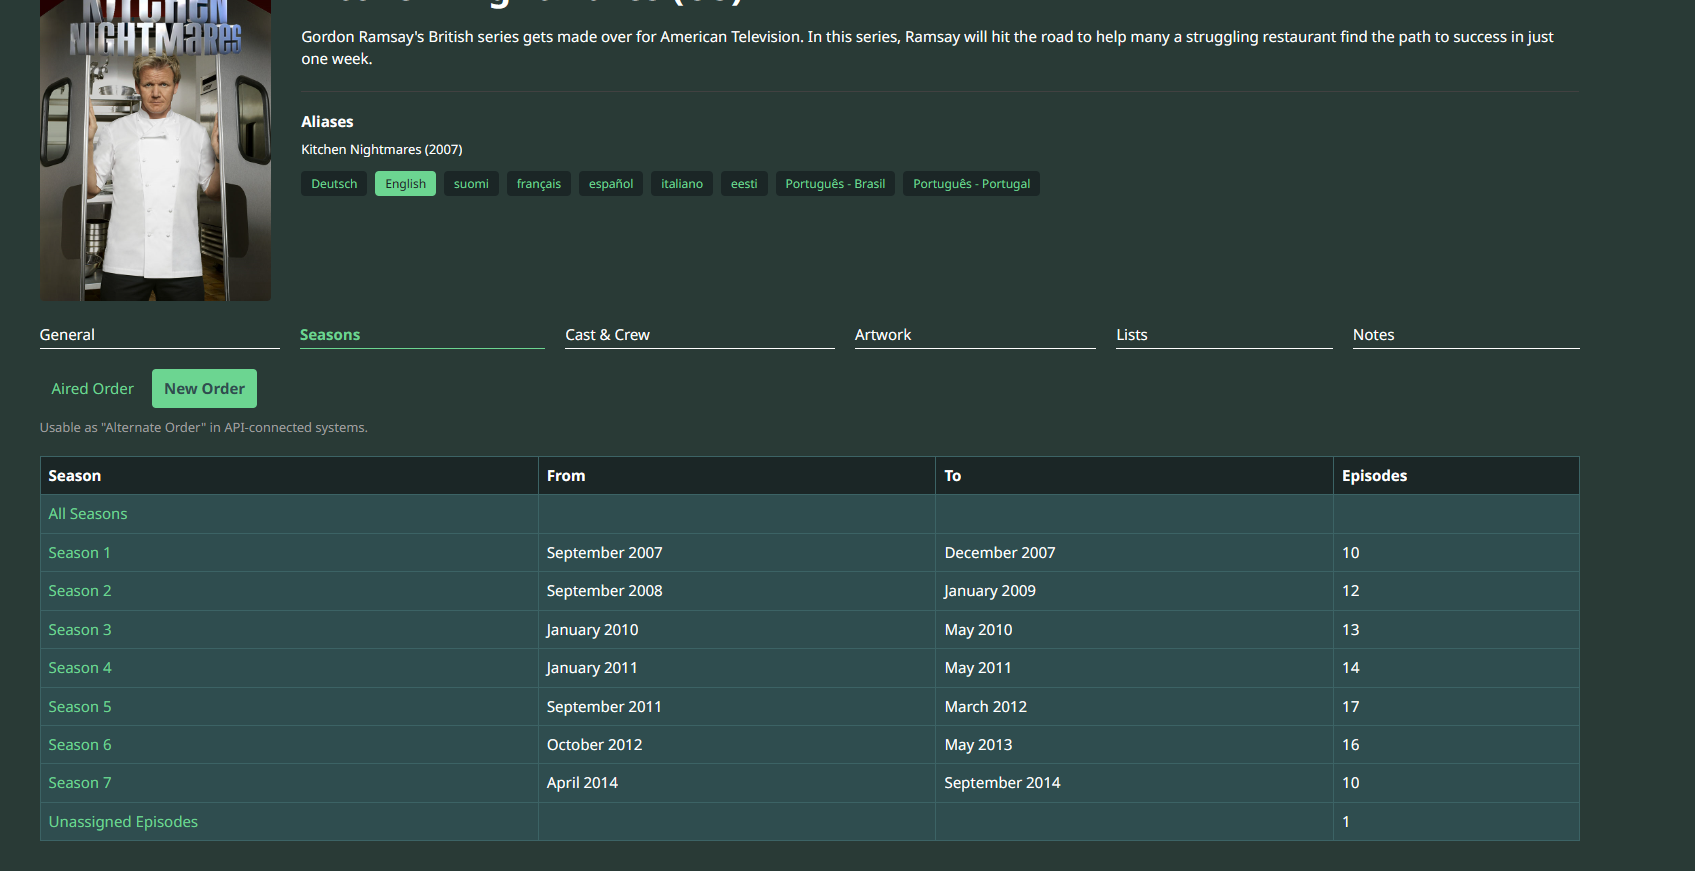Image resolution: width=1695 pixels, height=871 pixels.
Task: Click the December 2007 cell
Action: [1134, 553]
